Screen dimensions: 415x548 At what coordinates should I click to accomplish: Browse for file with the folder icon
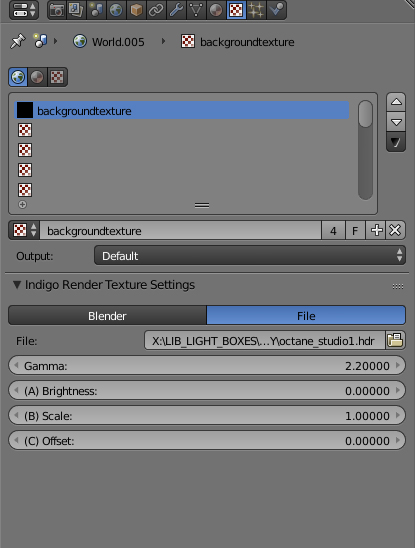(395, 340)
